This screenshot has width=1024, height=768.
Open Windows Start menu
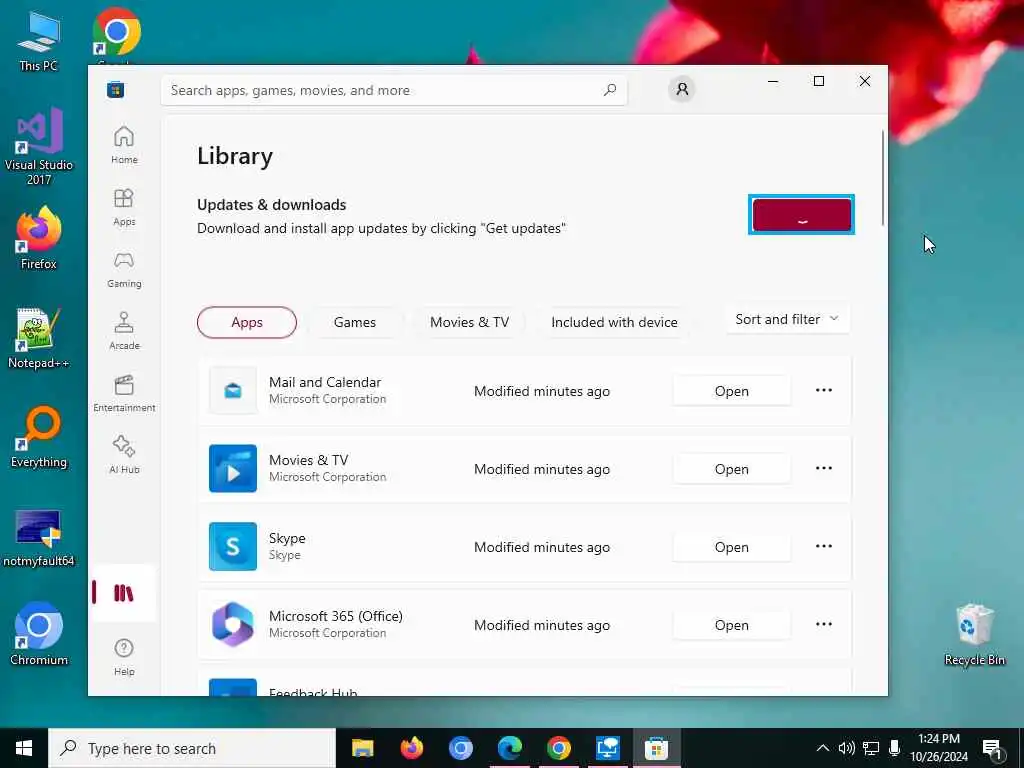(24, 748)
